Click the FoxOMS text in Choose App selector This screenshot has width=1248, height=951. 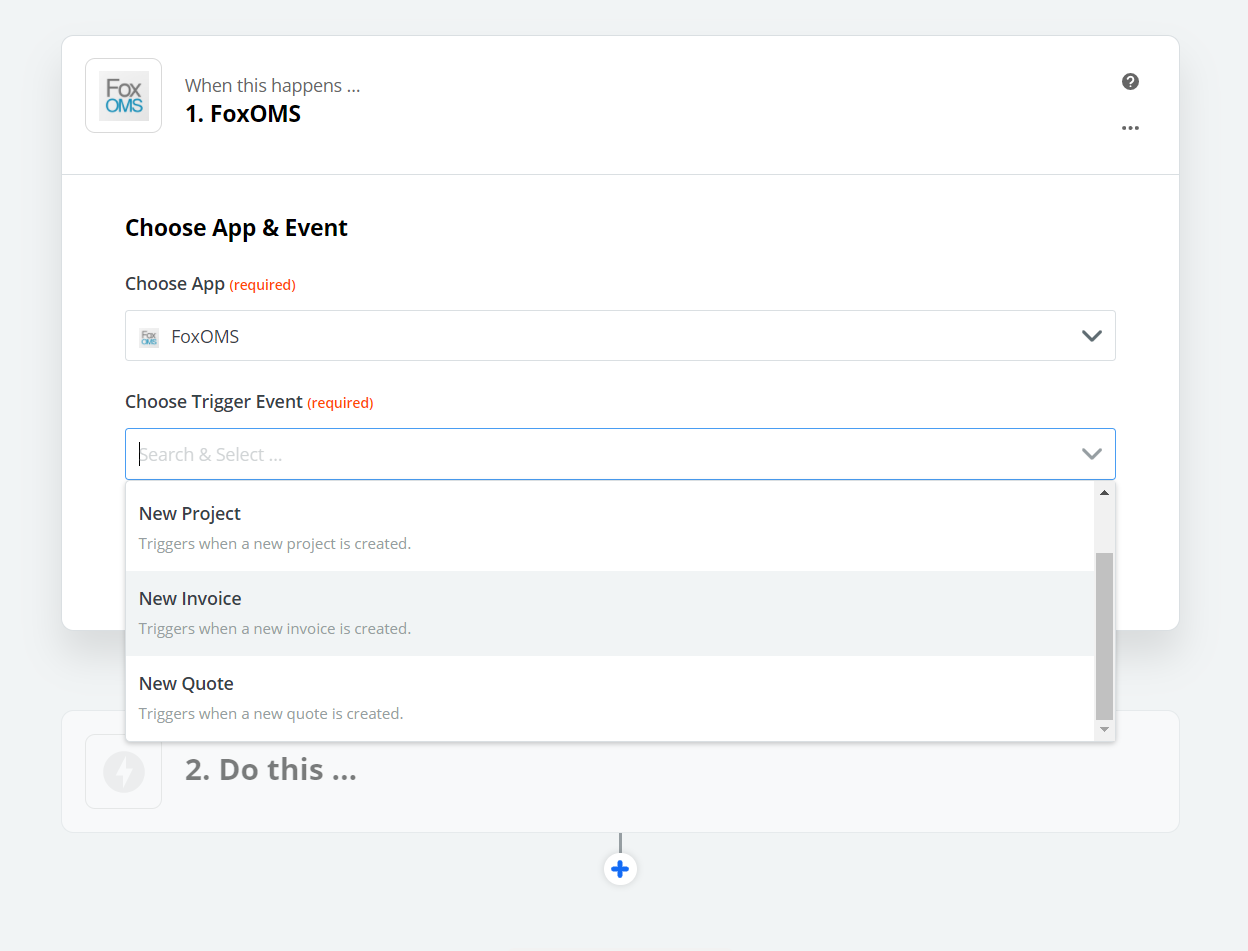(x=205, y=337)
